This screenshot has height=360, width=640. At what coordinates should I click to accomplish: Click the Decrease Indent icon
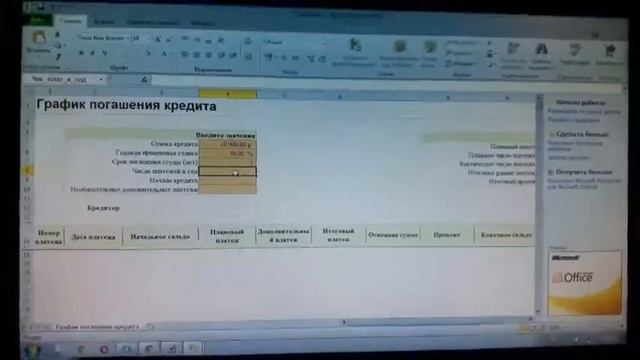(x=222, y=56)
